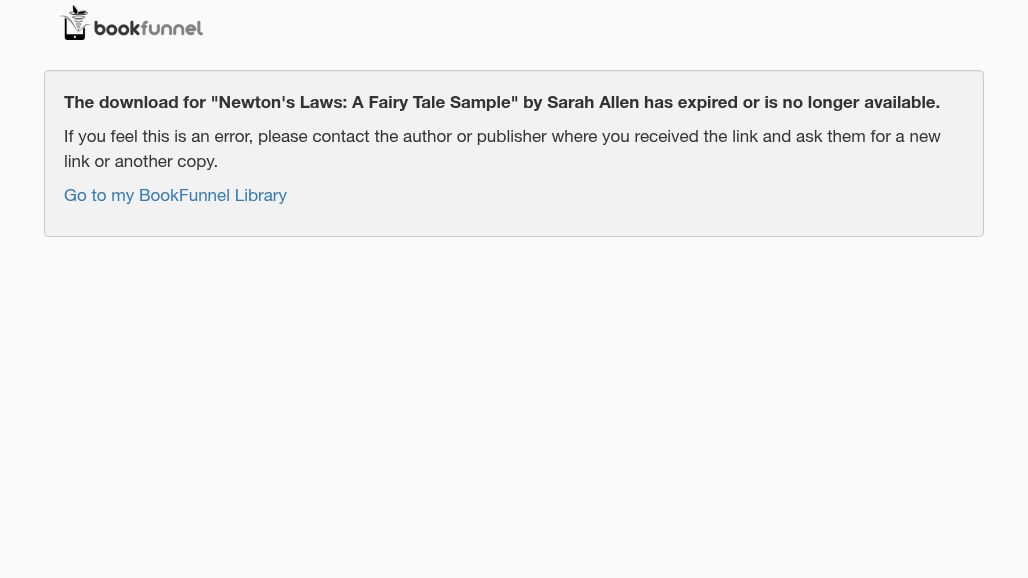1028x578 pixels.
Task: Click the gray "funnel" part of the logo
Action: point(173,29)
